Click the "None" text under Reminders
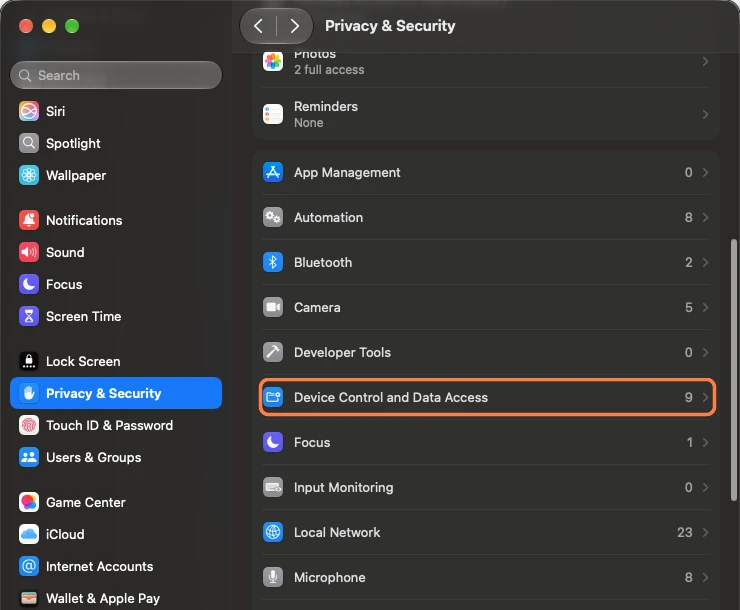The width and height of the screenshot is (740, 610). click(309, 123)
